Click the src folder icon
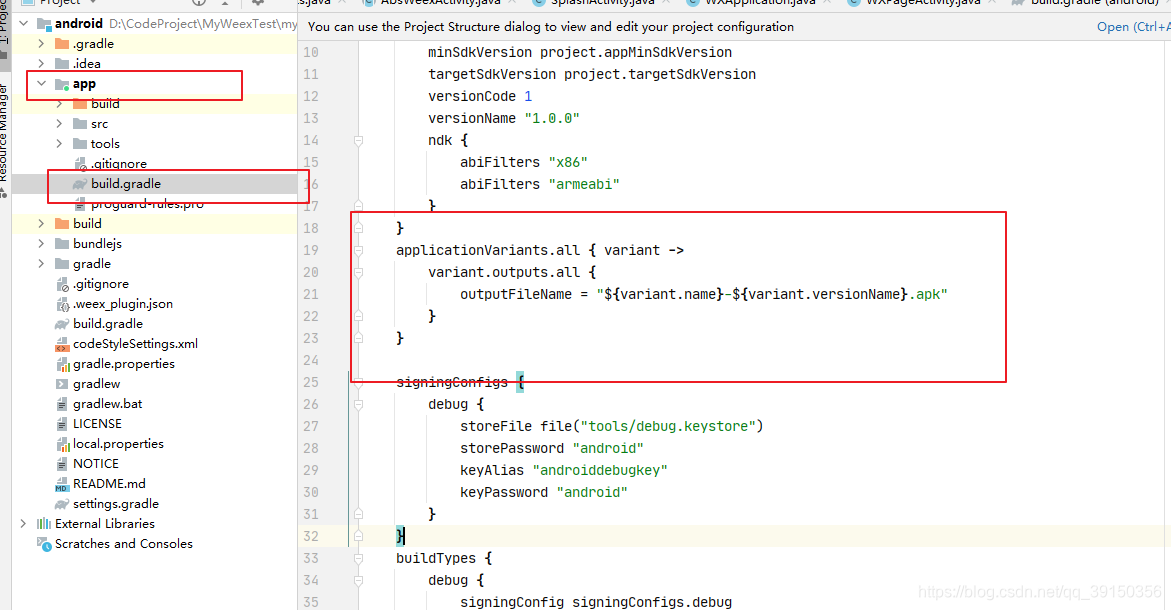1171x610 pixels. 80,124
